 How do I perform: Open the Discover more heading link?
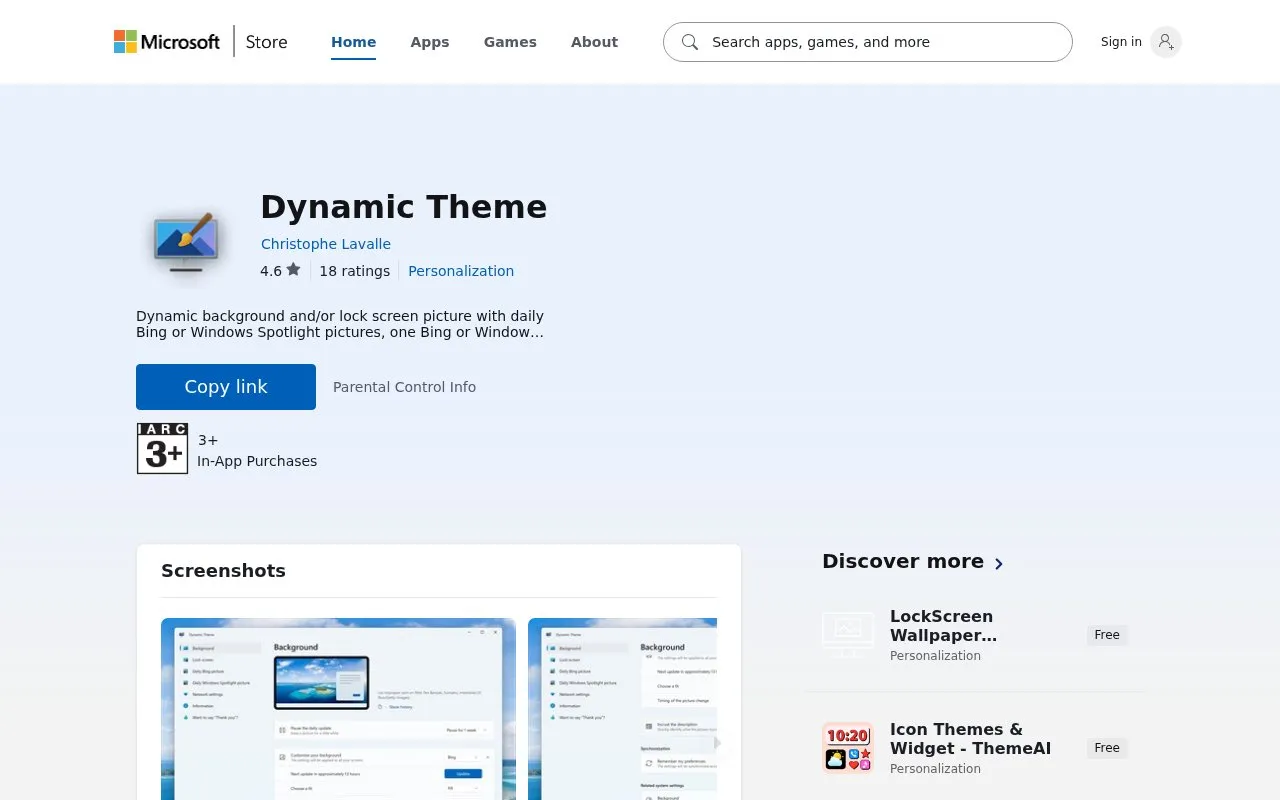coord(902,561)
